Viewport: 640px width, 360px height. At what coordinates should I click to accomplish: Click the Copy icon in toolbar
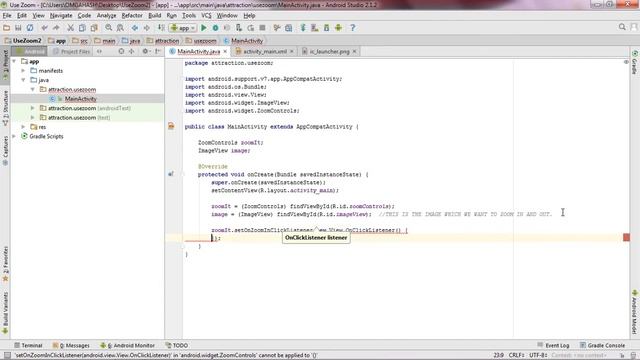(x=82, y=28)
